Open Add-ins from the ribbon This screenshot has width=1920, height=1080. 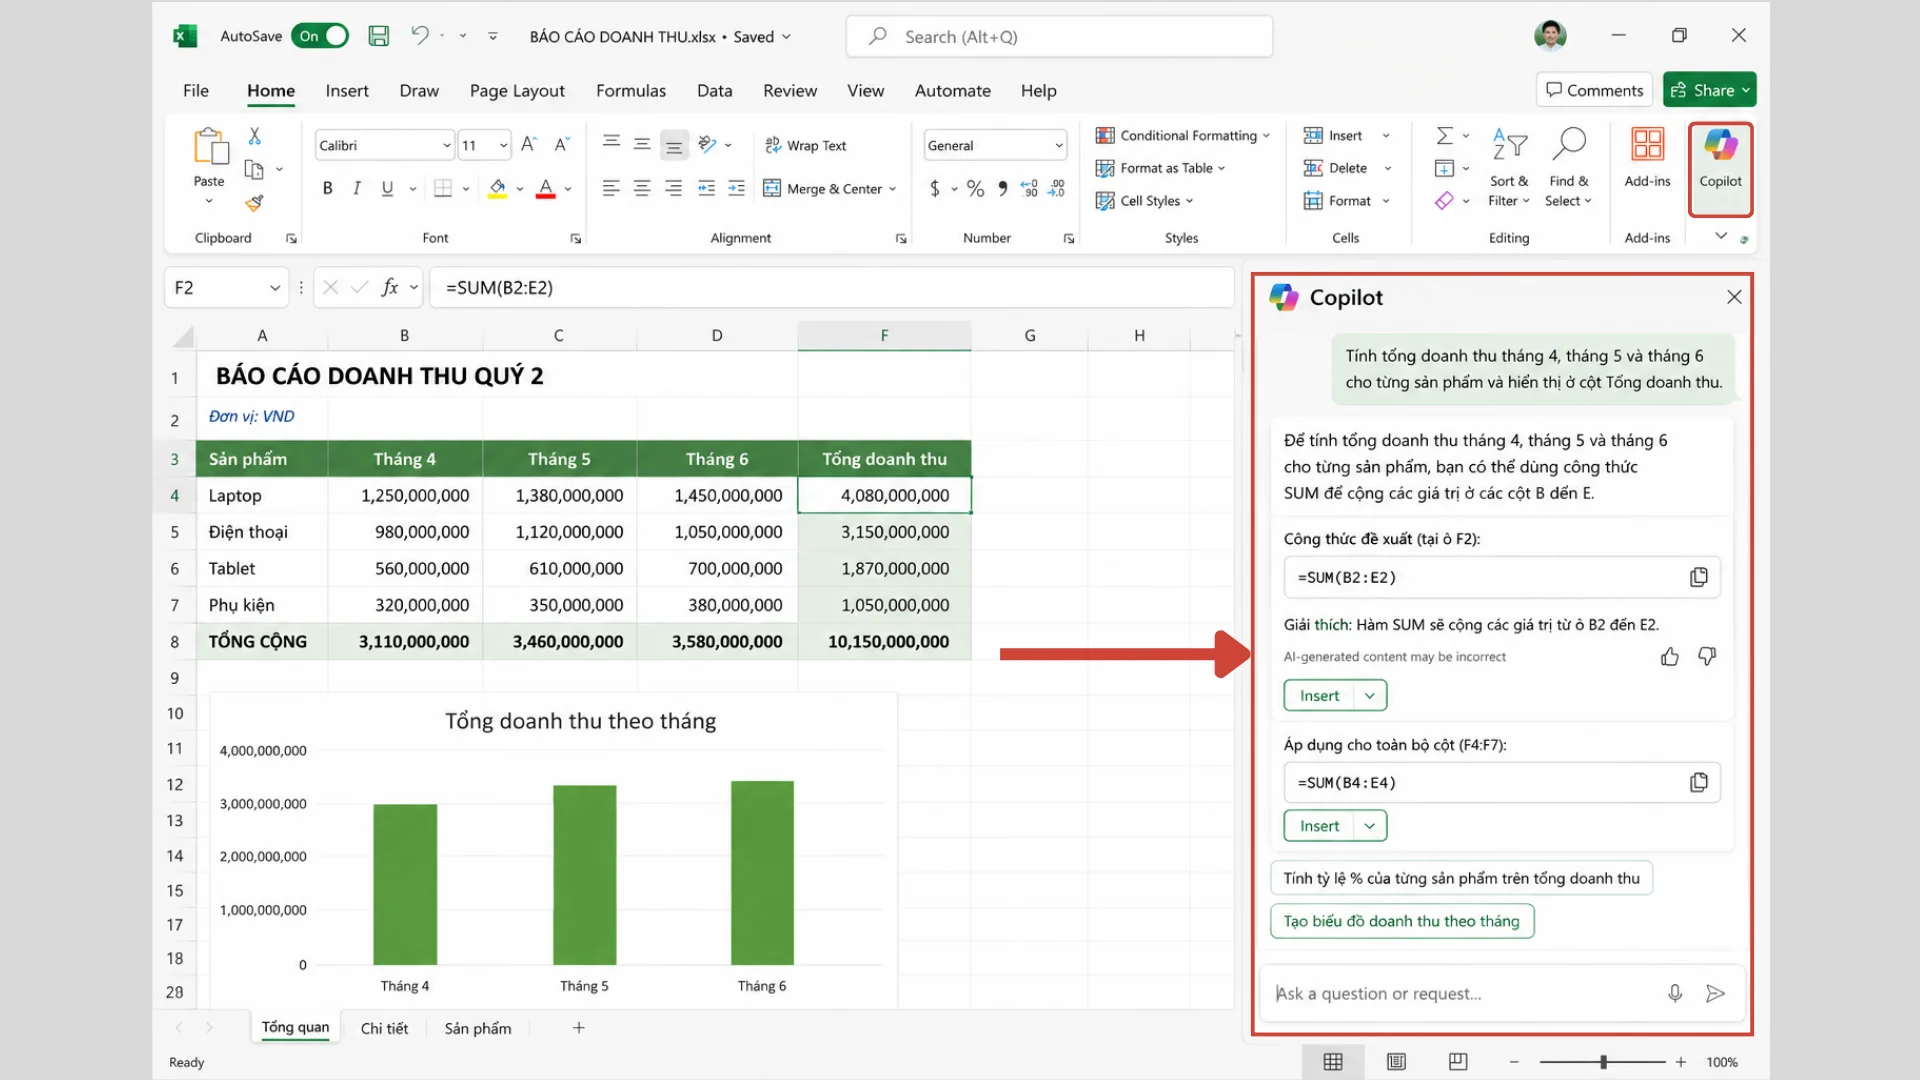pyautogui.click(x=1647, y=158)
